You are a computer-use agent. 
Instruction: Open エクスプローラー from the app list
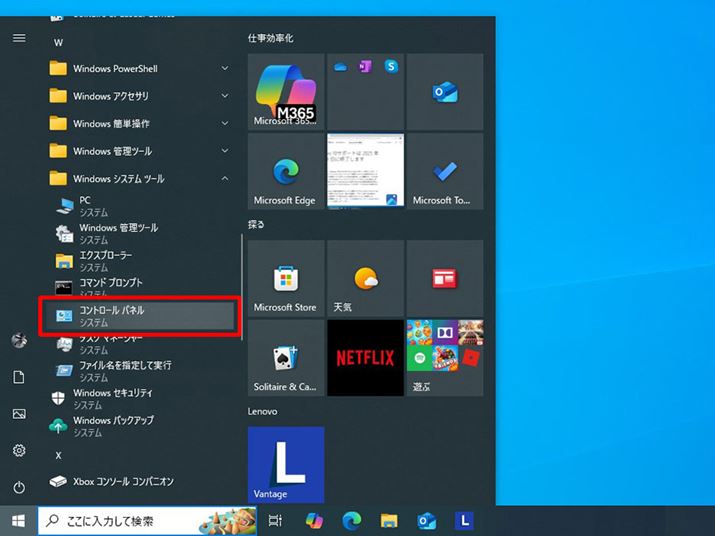click(141, 261)
